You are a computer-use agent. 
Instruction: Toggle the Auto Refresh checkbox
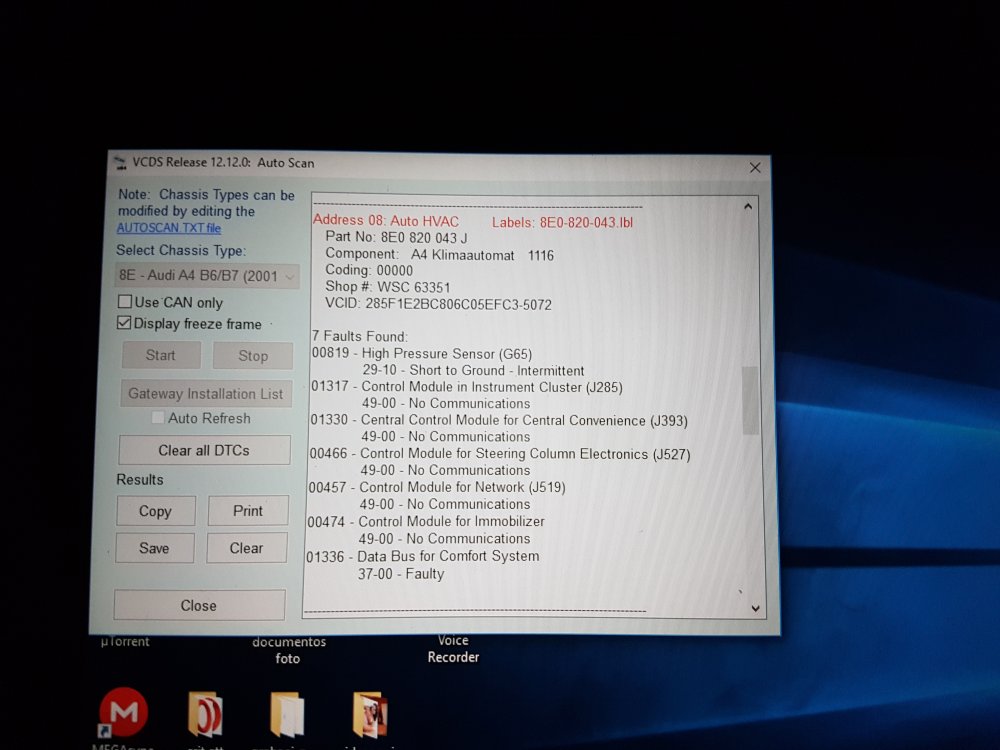pos(158,418)
